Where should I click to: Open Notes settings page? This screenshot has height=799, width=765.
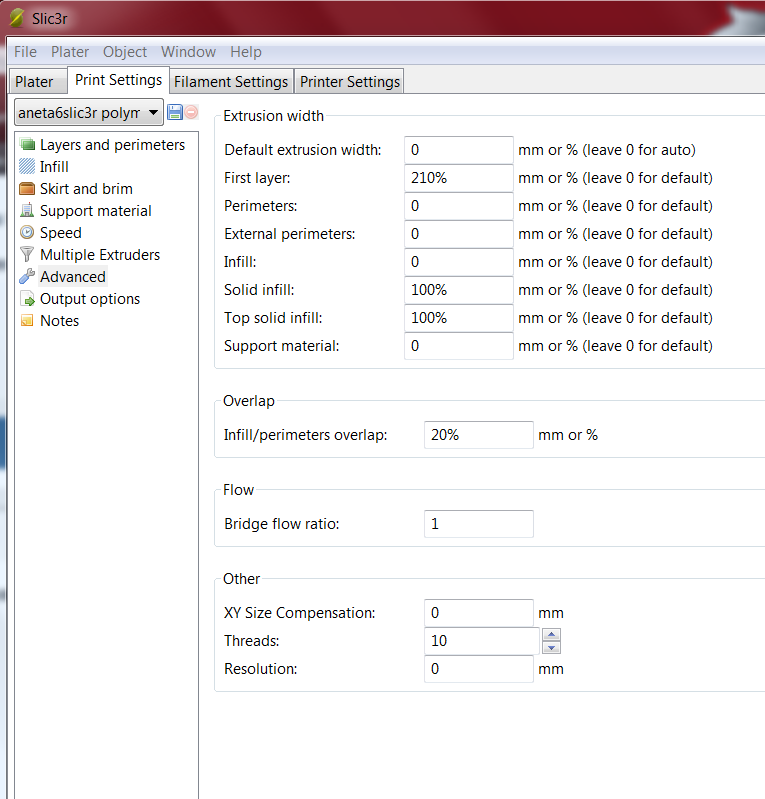click(60, 321)
